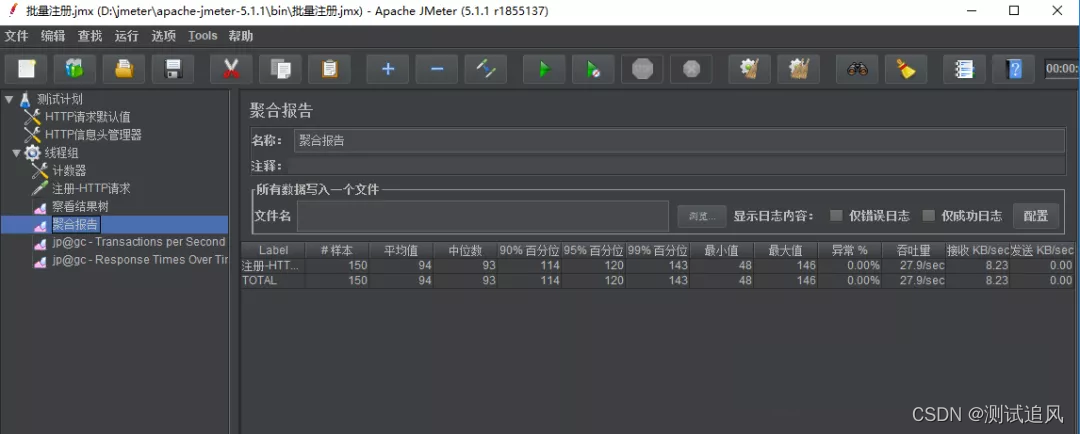Open Search with the binoculars icon
Image resolution: width=1080 pixels, height=434 pixels.
tap(857, 69)
